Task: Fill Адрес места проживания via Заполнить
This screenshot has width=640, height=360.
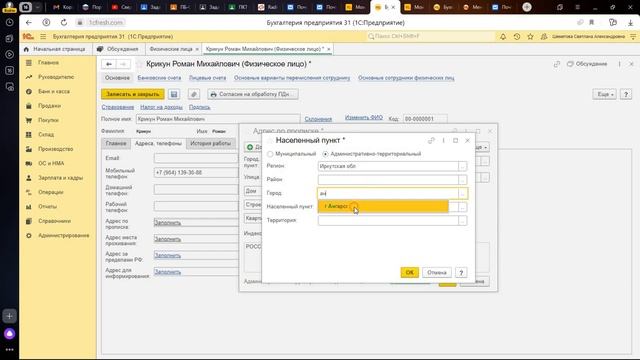Action: point(167,239)
